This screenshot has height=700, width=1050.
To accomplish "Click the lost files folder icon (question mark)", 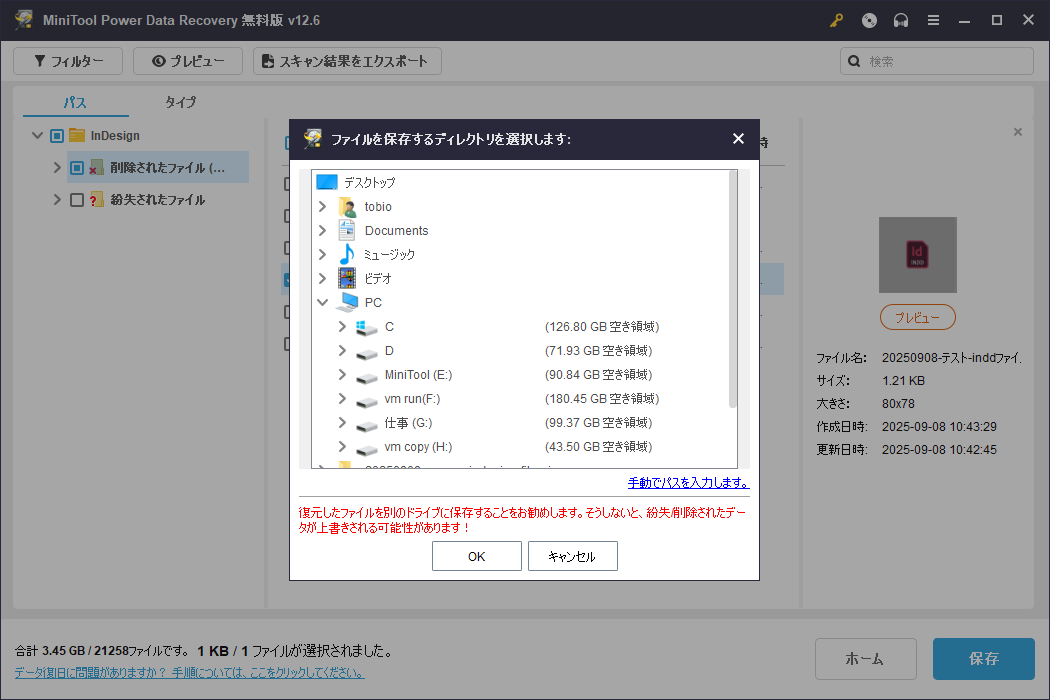I will (x=96, y=200).
